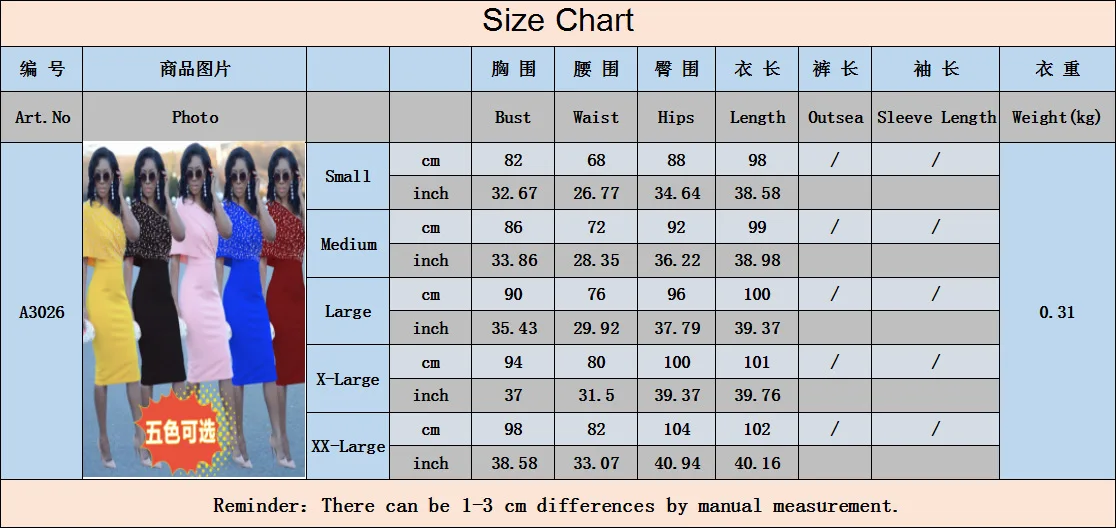Click the yellow dress in the photo
The width and height of the screenshot is (1116, 528).
[110, 292]
